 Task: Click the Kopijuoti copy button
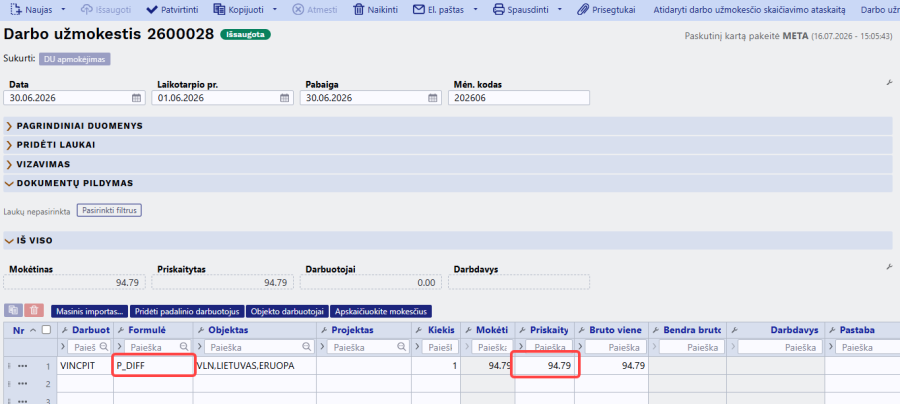tap(239, 10)
